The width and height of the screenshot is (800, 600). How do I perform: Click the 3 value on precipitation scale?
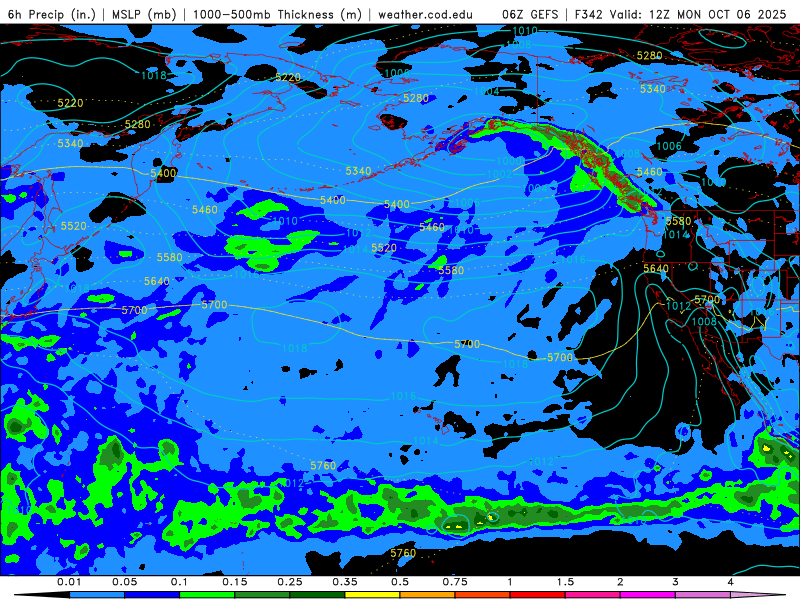[676, 582]
